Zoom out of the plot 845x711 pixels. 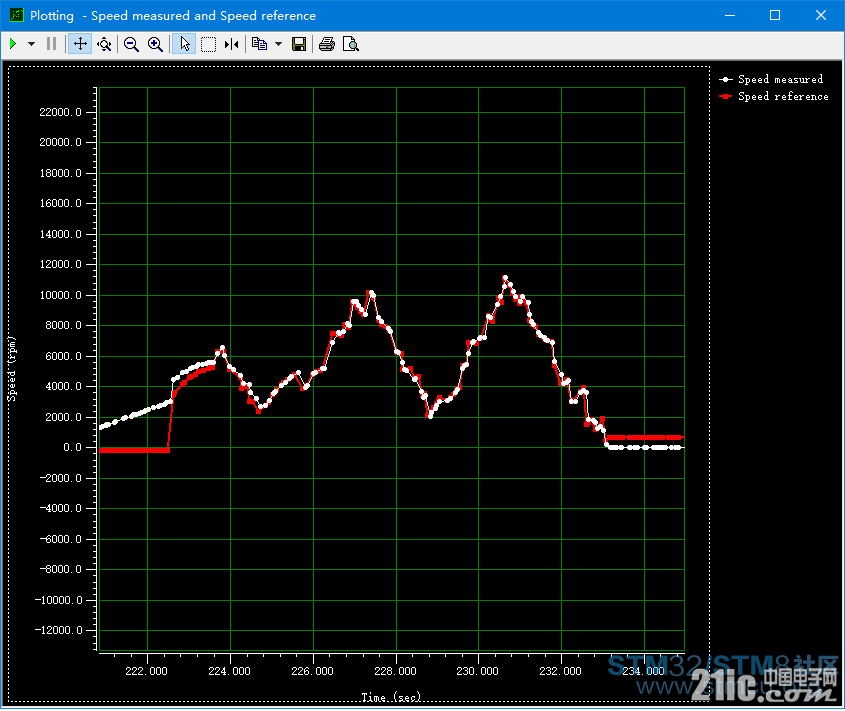click(131, 44)
